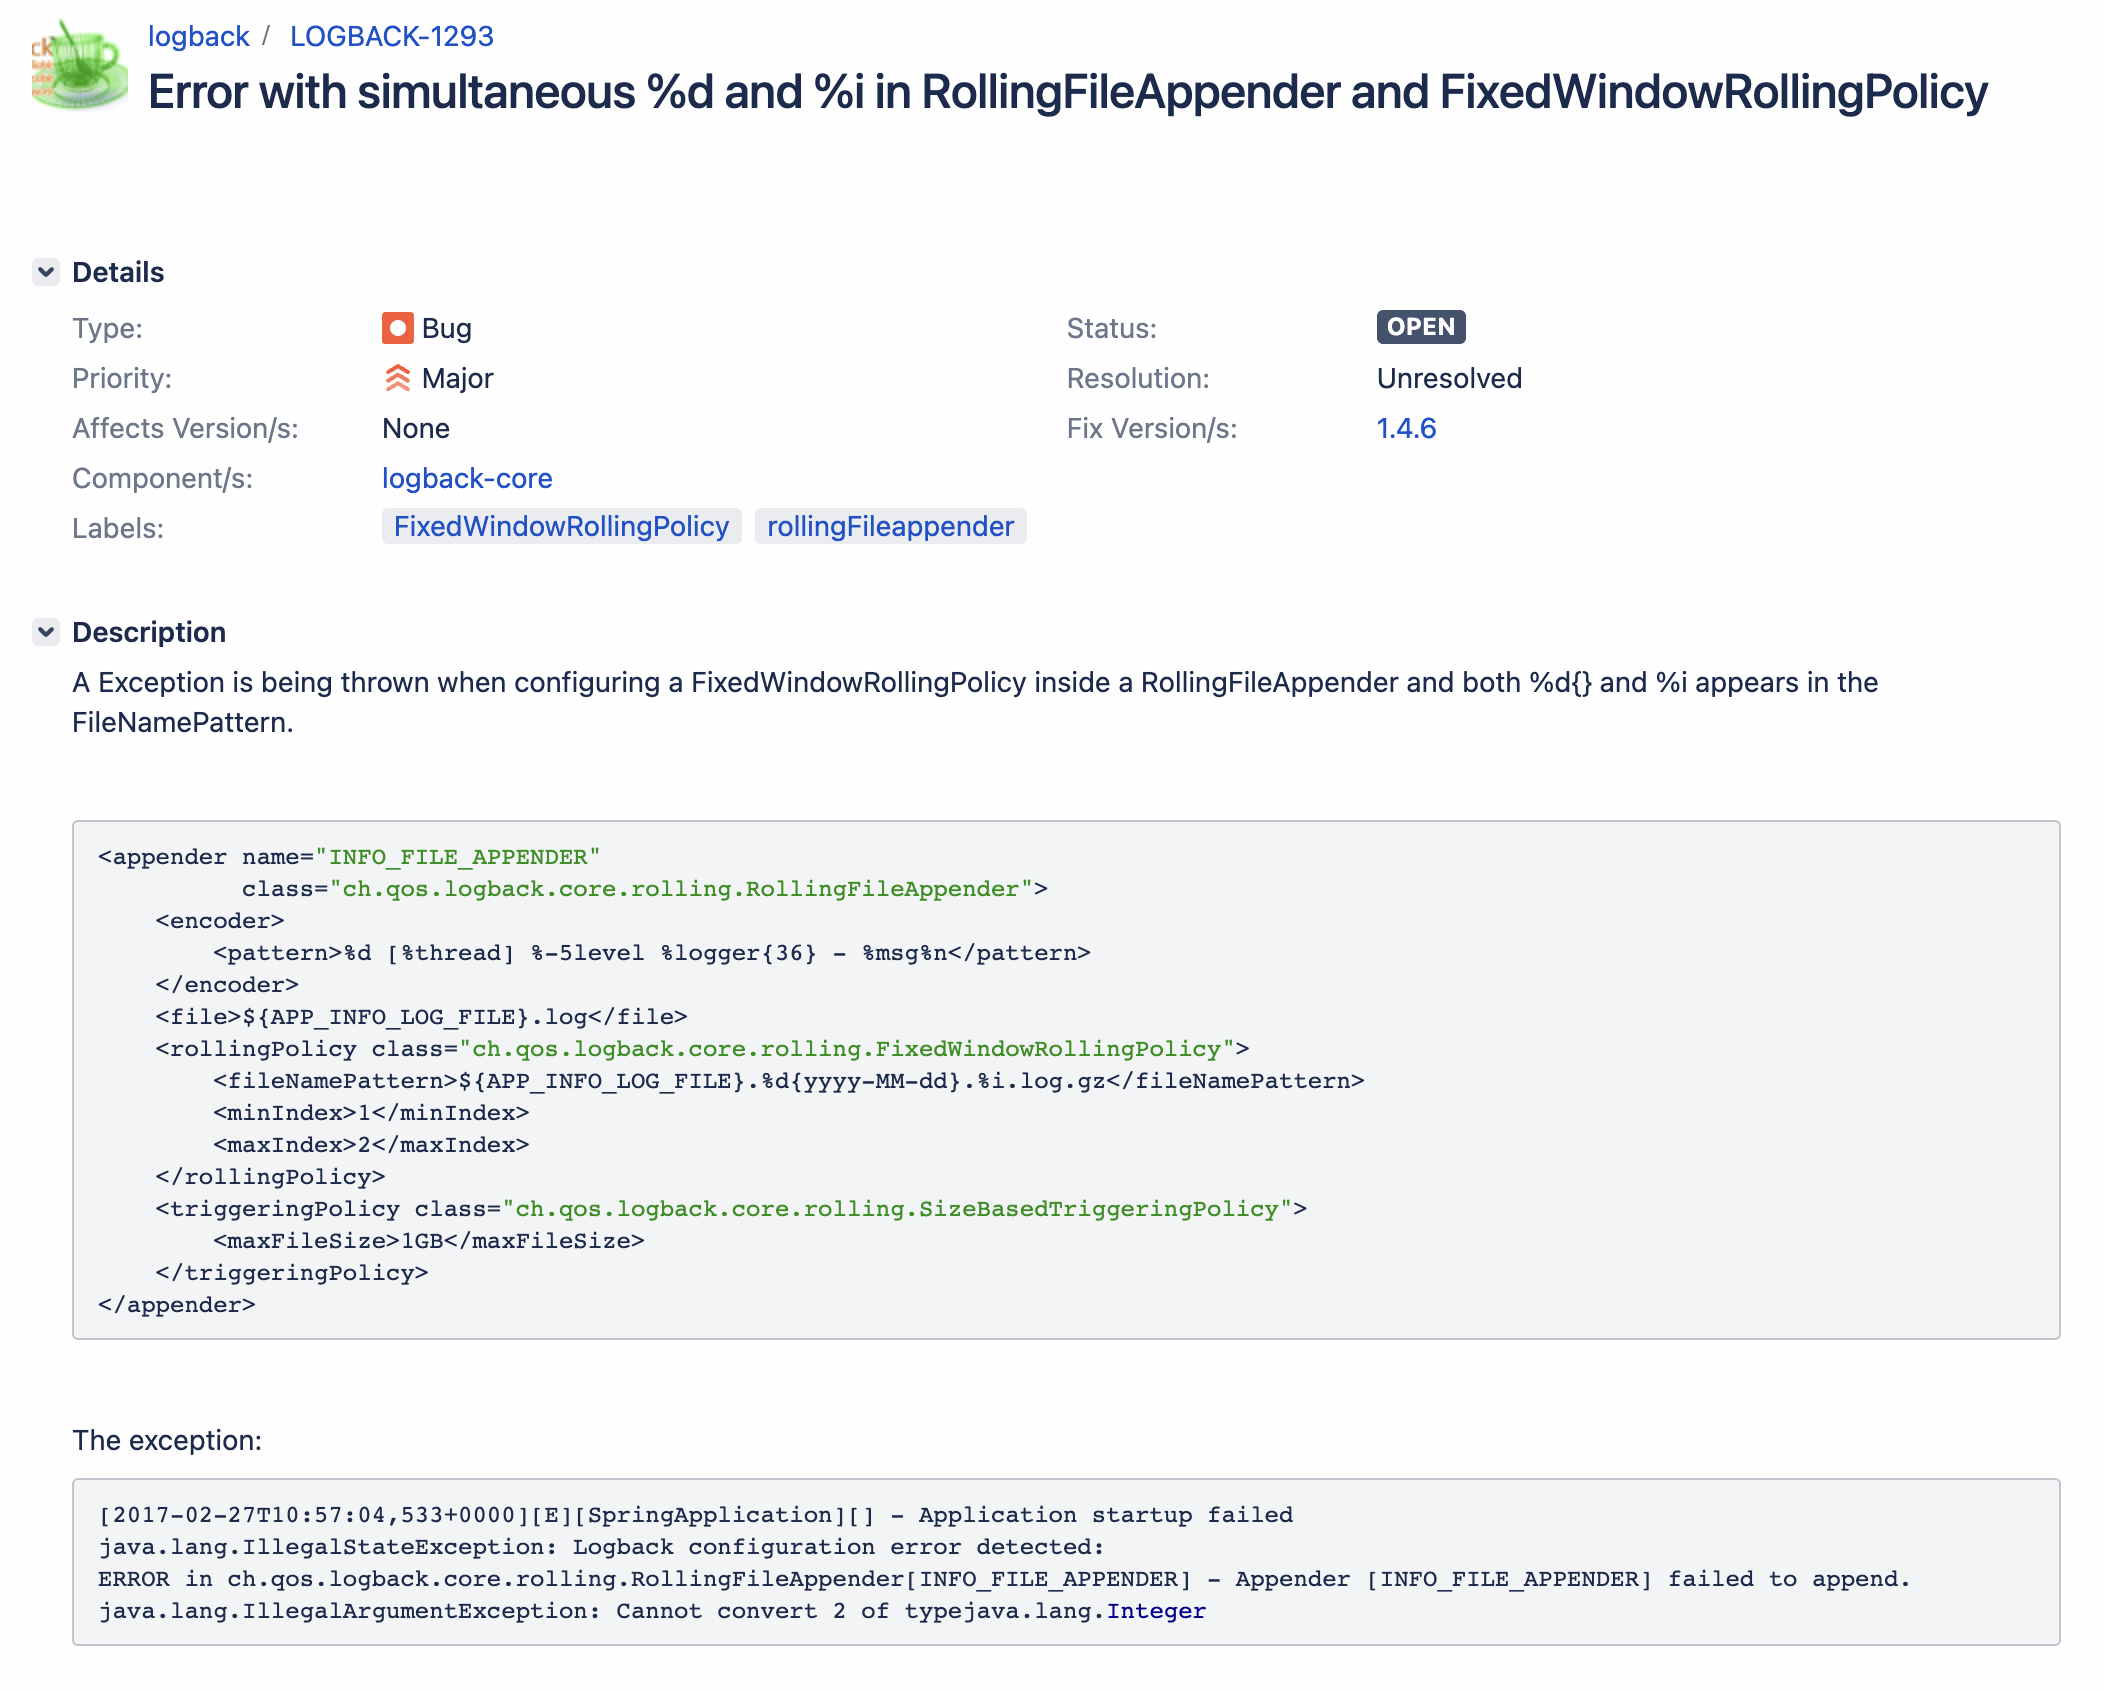Open the logback project breadcrumb link
The image size is (2104, 1690).
point(198,36)
